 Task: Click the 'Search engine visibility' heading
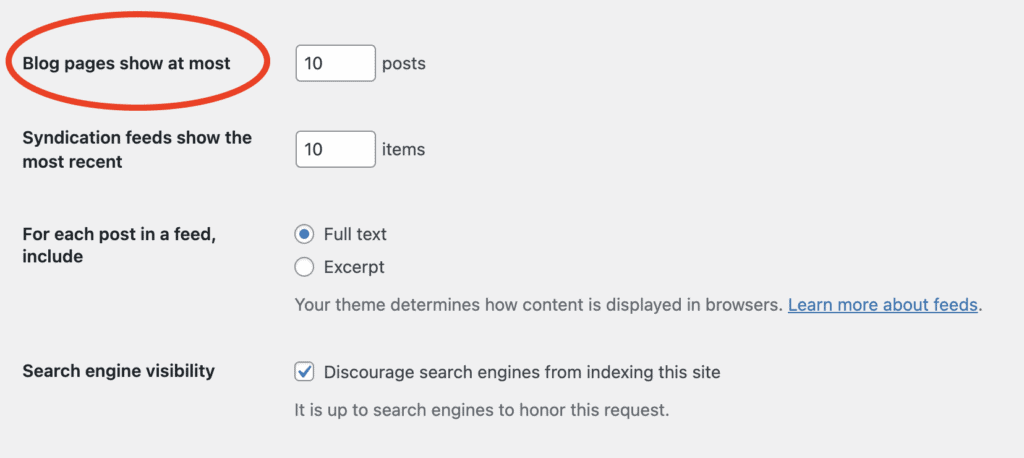pos(119,371)
